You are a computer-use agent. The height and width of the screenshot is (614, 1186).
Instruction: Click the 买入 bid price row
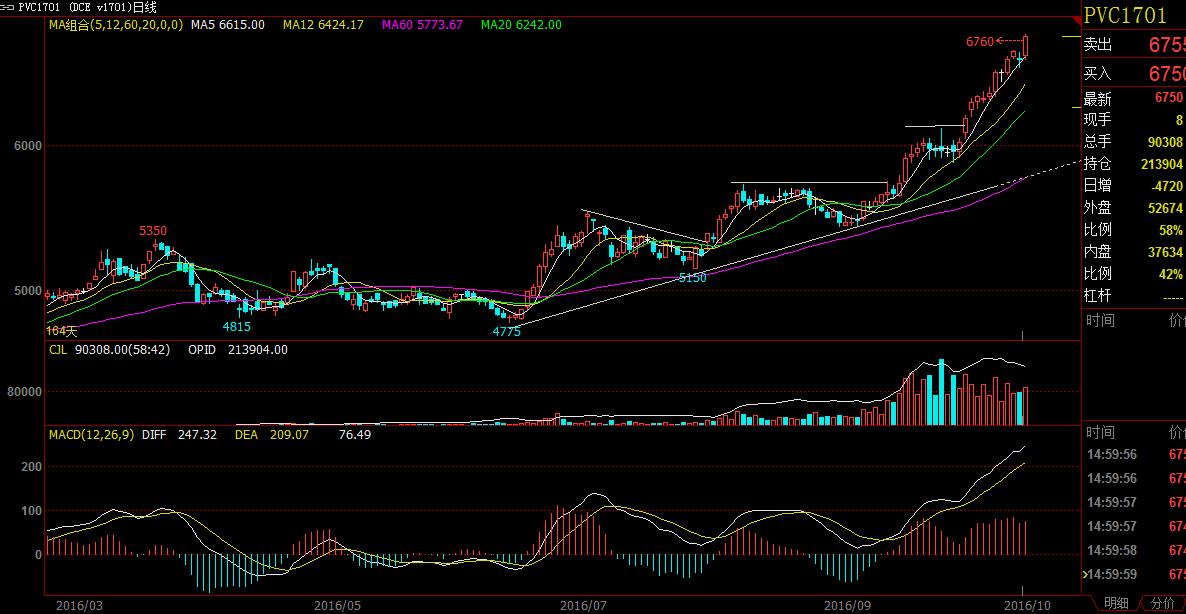(1134, 74)
